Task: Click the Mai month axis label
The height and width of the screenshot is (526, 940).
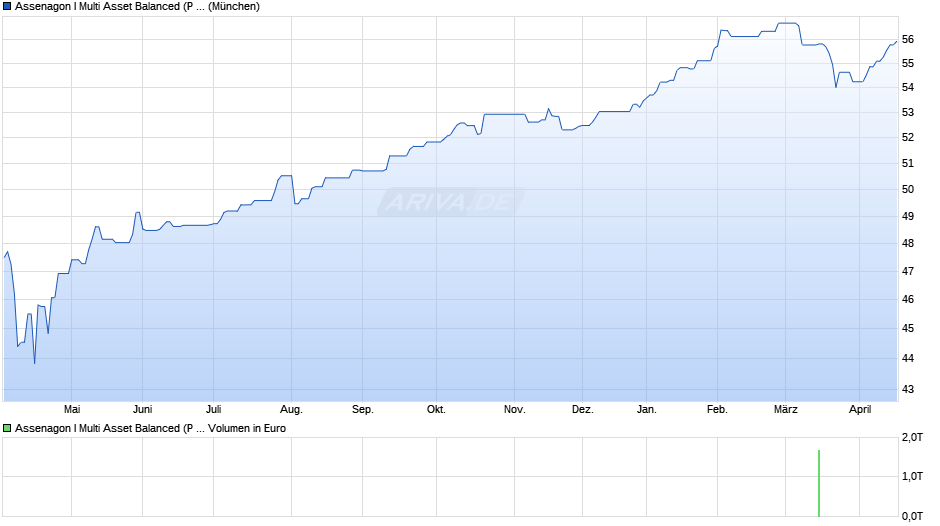Action: (x=72, y=409)
